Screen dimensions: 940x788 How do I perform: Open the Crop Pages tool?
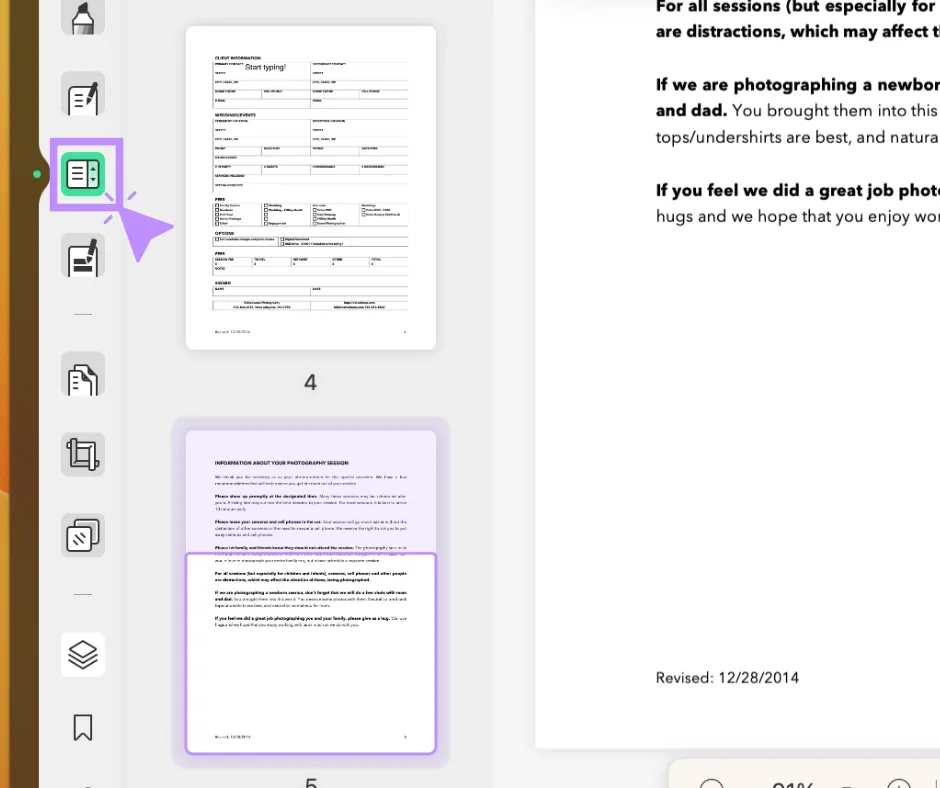pyautogui.click(x=83, y=454)
